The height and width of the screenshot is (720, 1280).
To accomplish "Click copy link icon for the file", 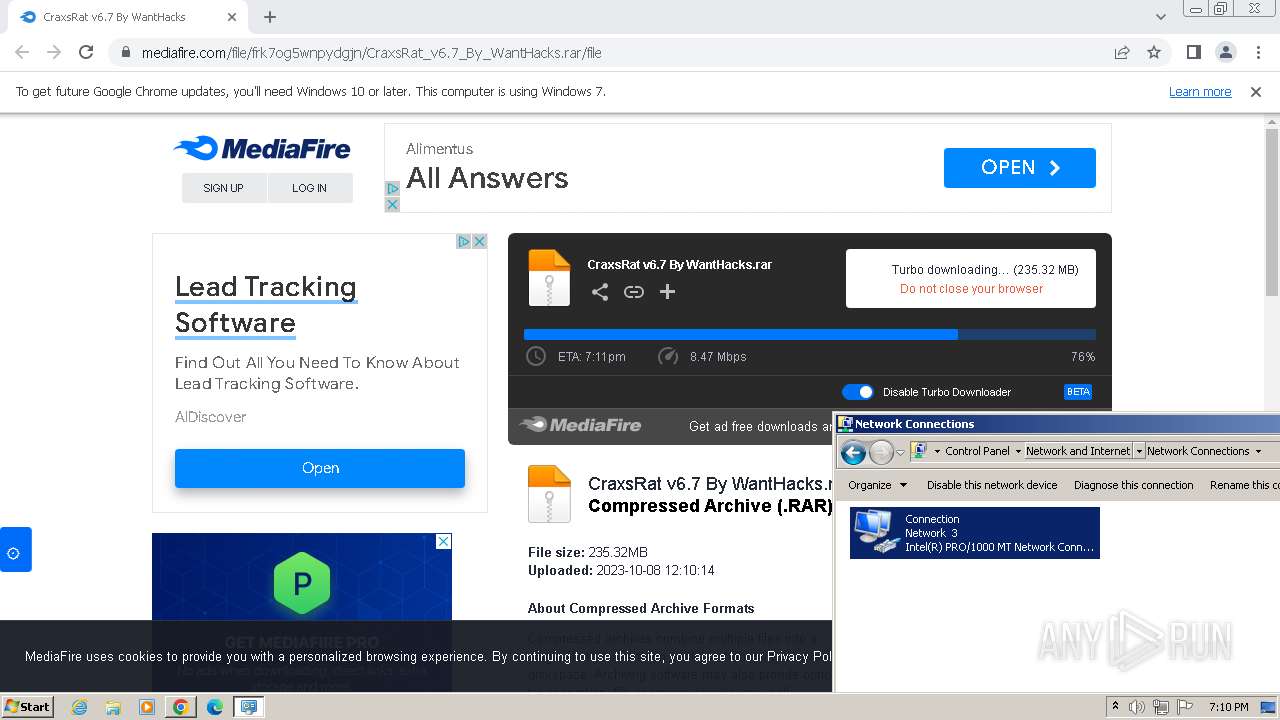I will (634, 292).
